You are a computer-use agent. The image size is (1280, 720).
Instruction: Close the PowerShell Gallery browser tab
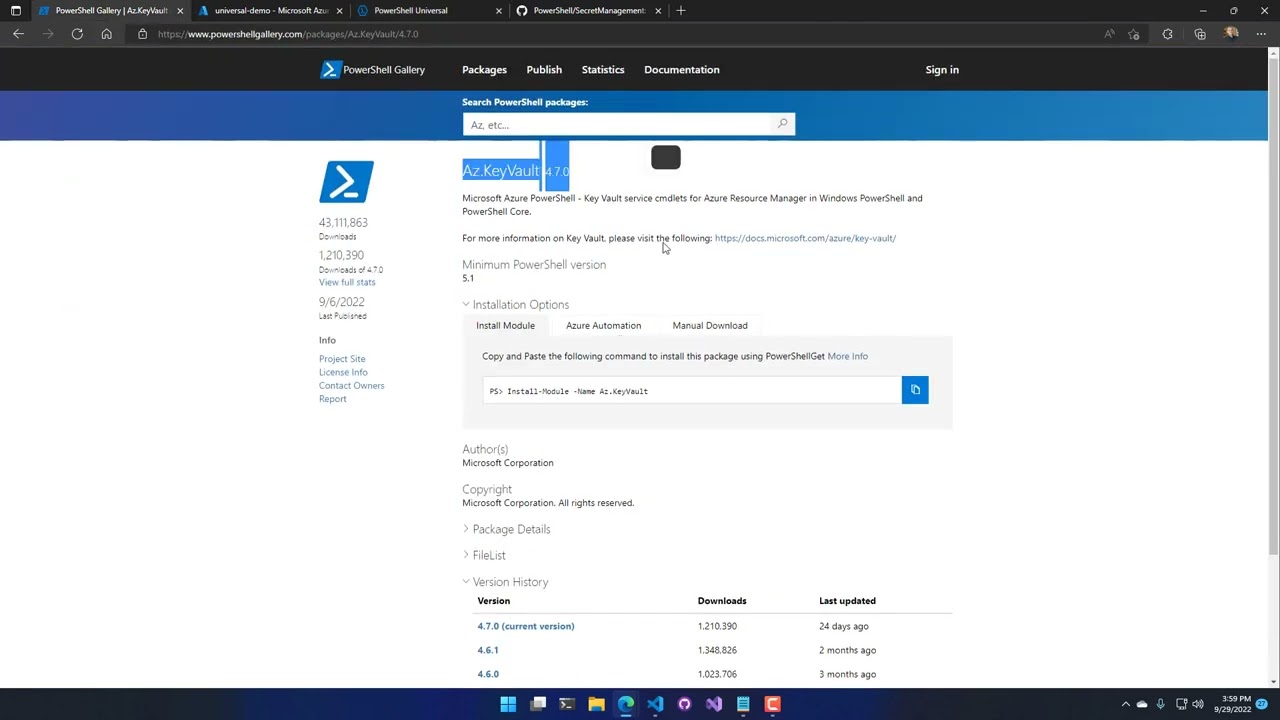(x=180, y=10)
